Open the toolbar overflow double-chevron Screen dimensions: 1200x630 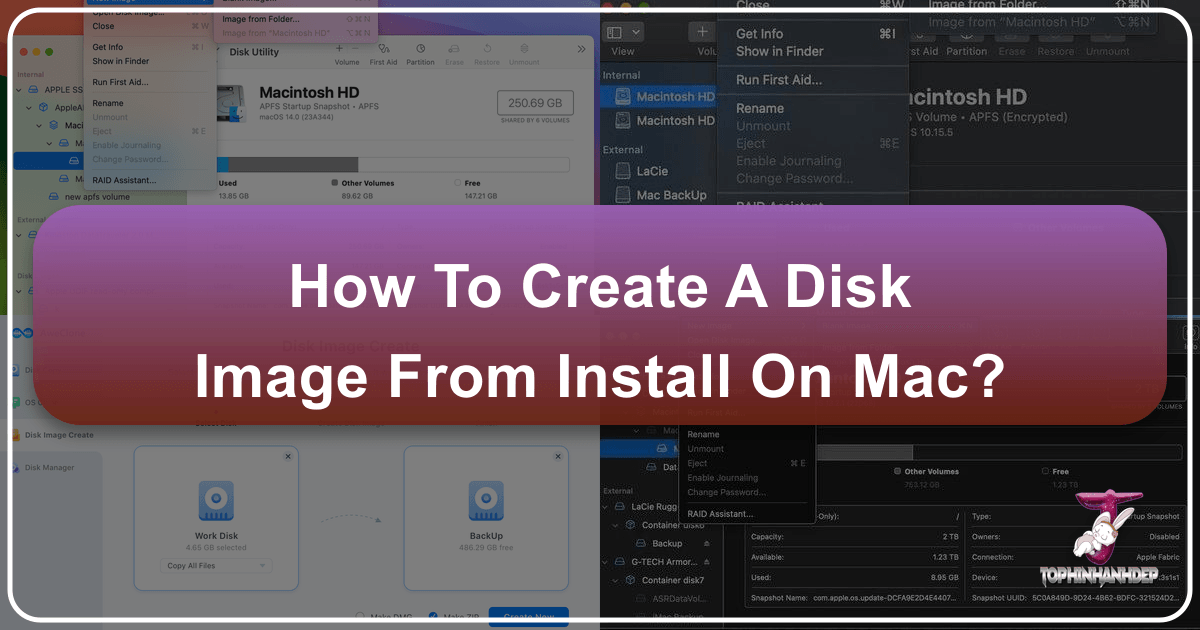click(582, 49)
